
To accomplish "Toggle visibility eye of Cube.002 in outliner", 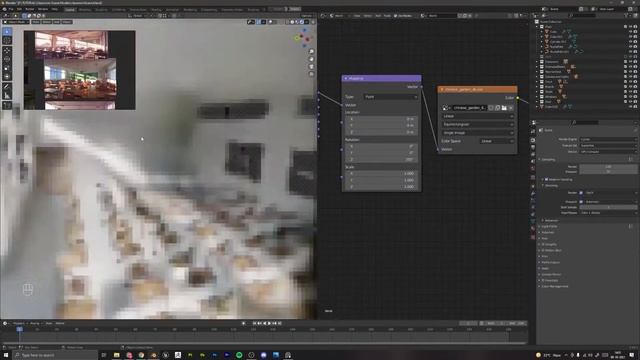I will click(630, 107).
